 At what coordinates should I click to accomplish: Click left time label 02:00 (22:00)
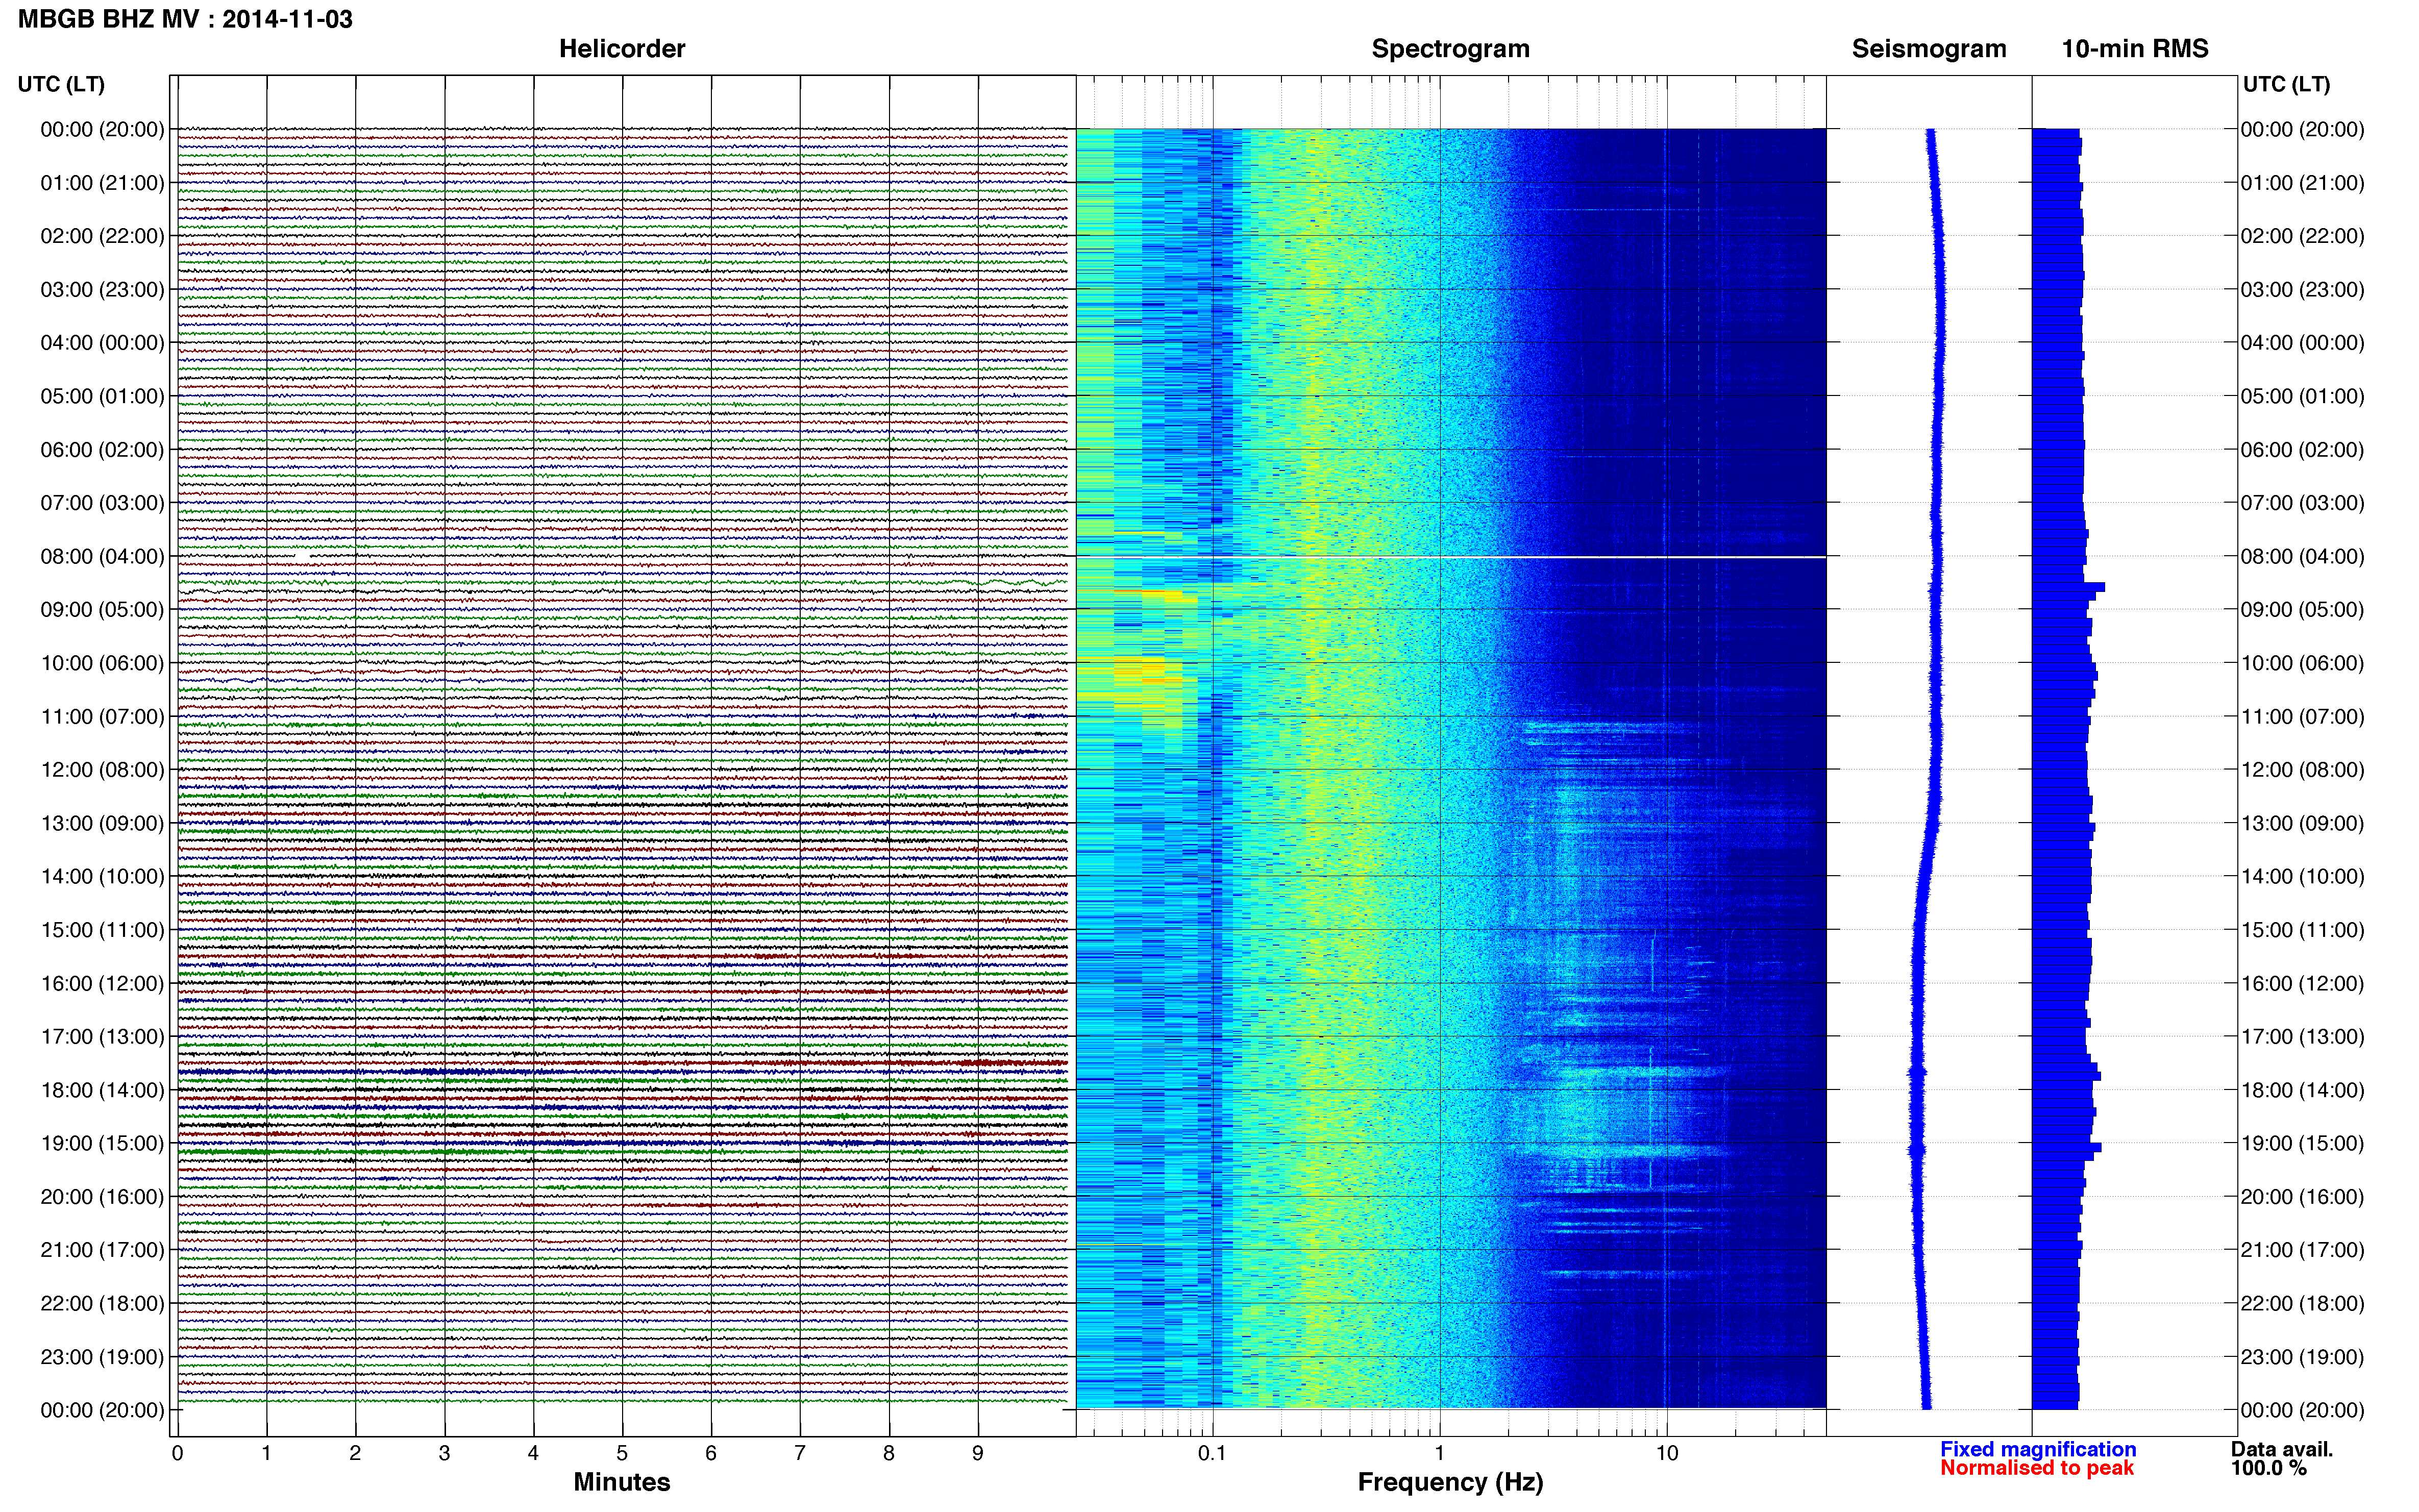102,236
